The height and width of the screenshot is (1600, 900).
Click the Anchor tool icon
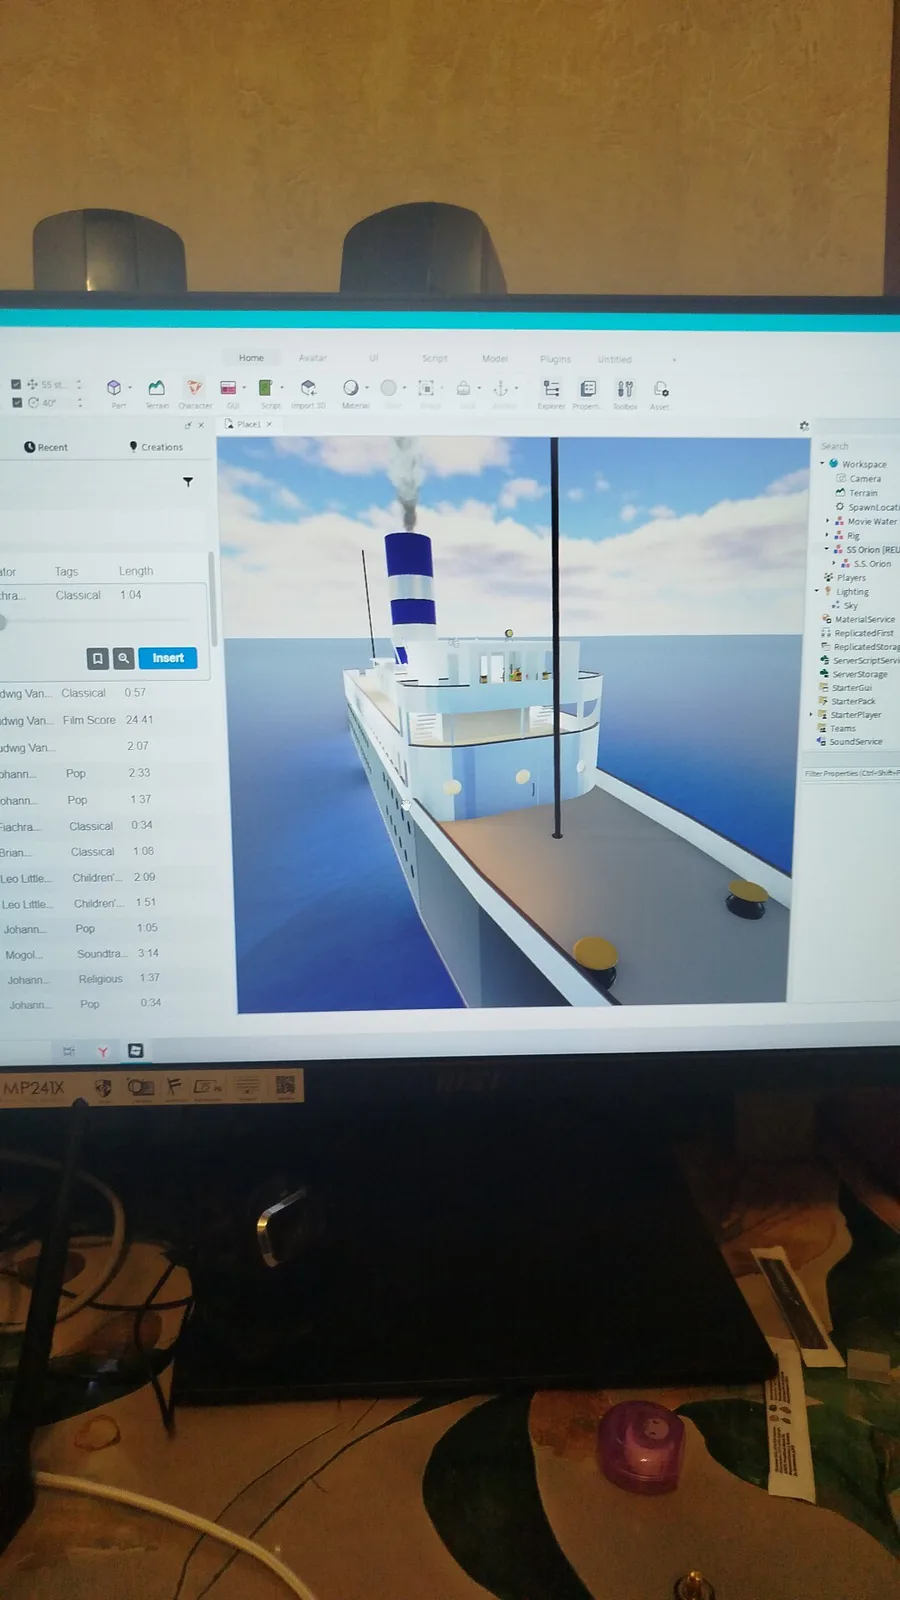coord(501,388)
